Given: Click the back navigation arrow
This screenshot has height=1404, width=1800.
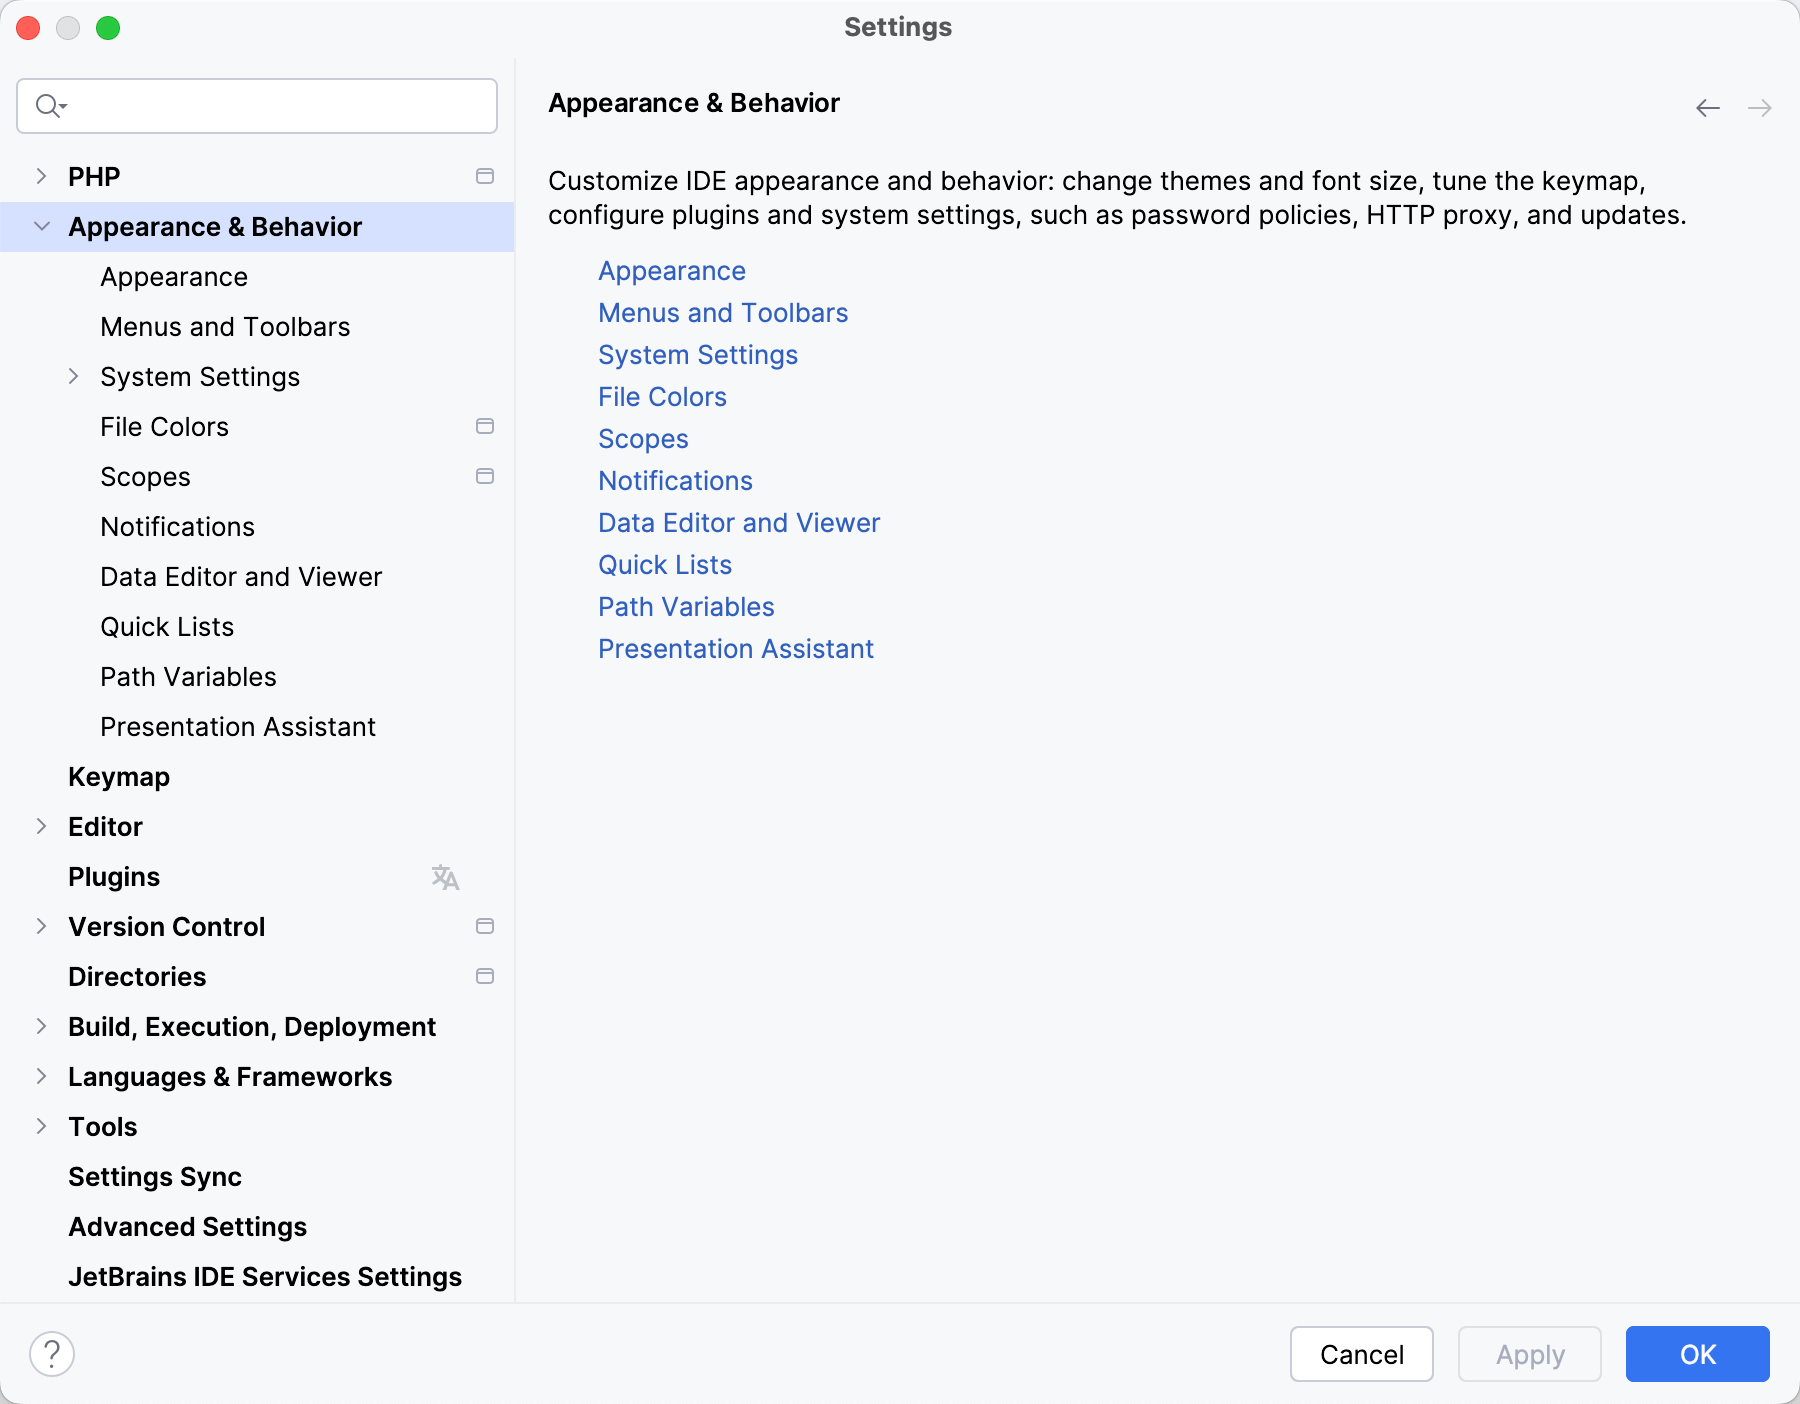Looking at the screenshot, I should coord(1707,107).
